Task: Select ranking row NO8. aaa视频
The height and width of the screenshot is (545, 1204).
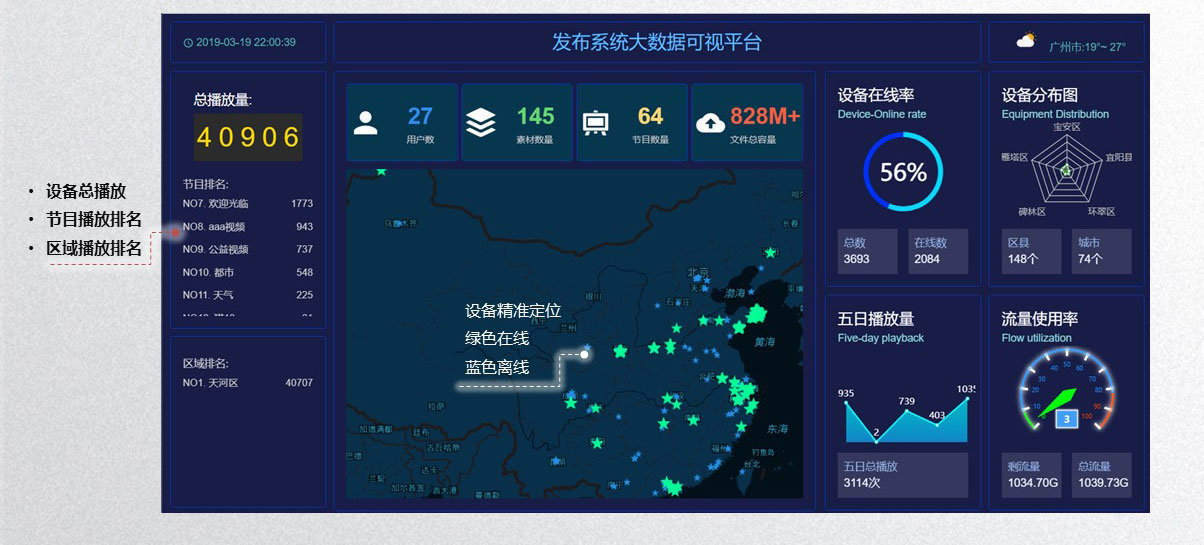Action: [x=248, y=227]
